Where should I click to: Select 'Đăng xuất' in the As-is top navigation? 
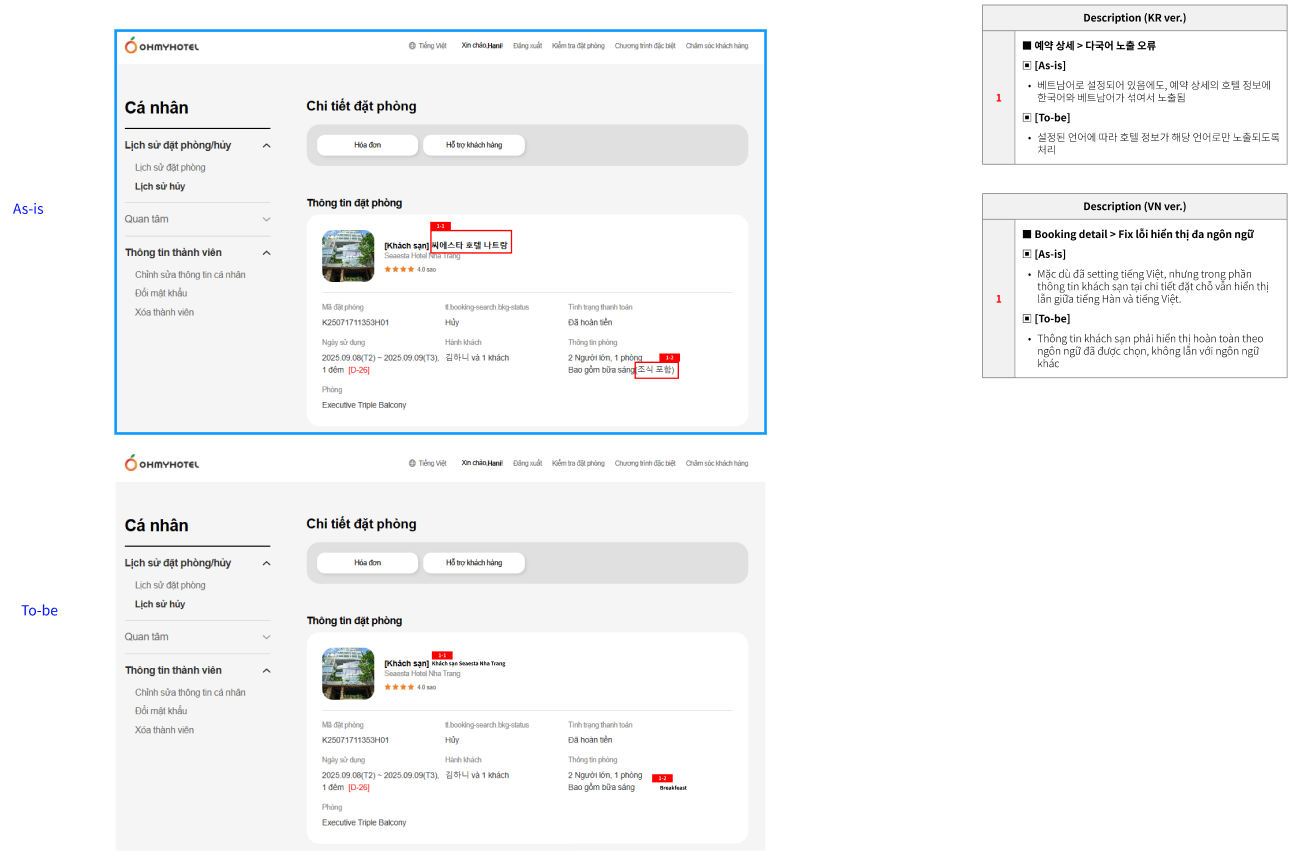tap(527, 46)
